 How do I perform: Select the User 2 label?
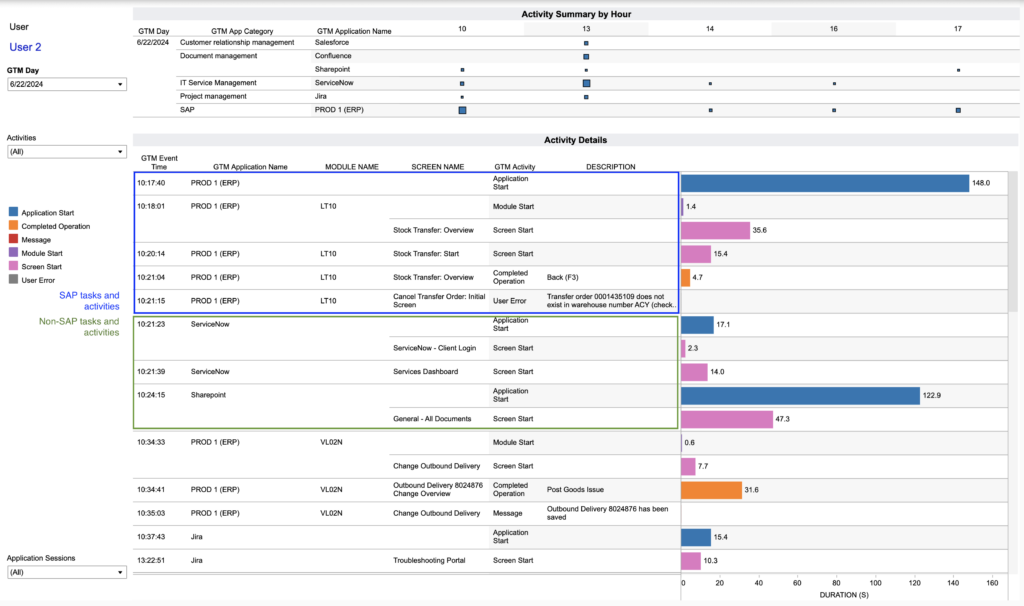click(x=25, y=47)
